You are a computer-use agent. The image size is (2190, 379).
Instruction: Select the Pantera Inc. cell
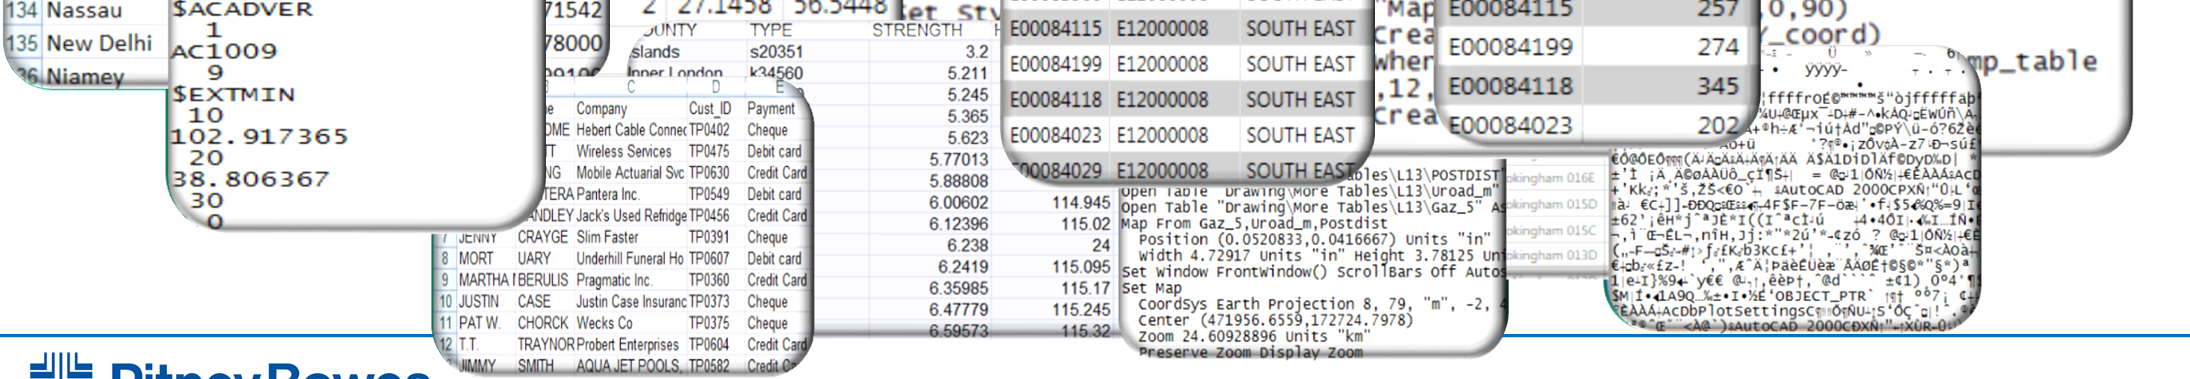point(607,194)
